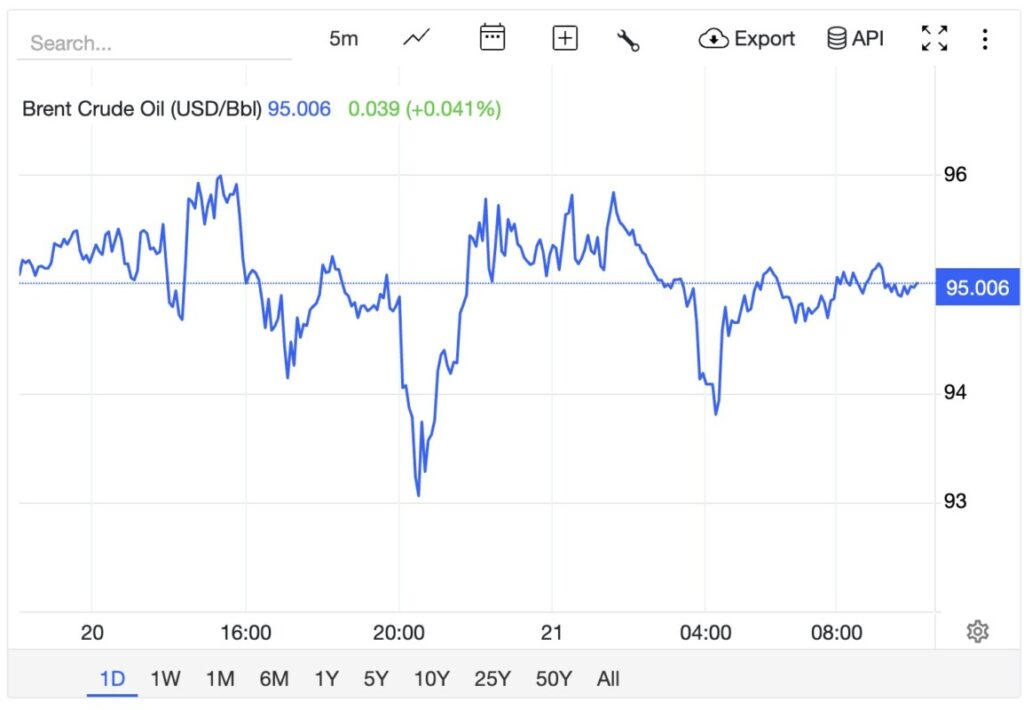Click the cloud Export icon
The image size is (1024, 710).
pos(712,38)
